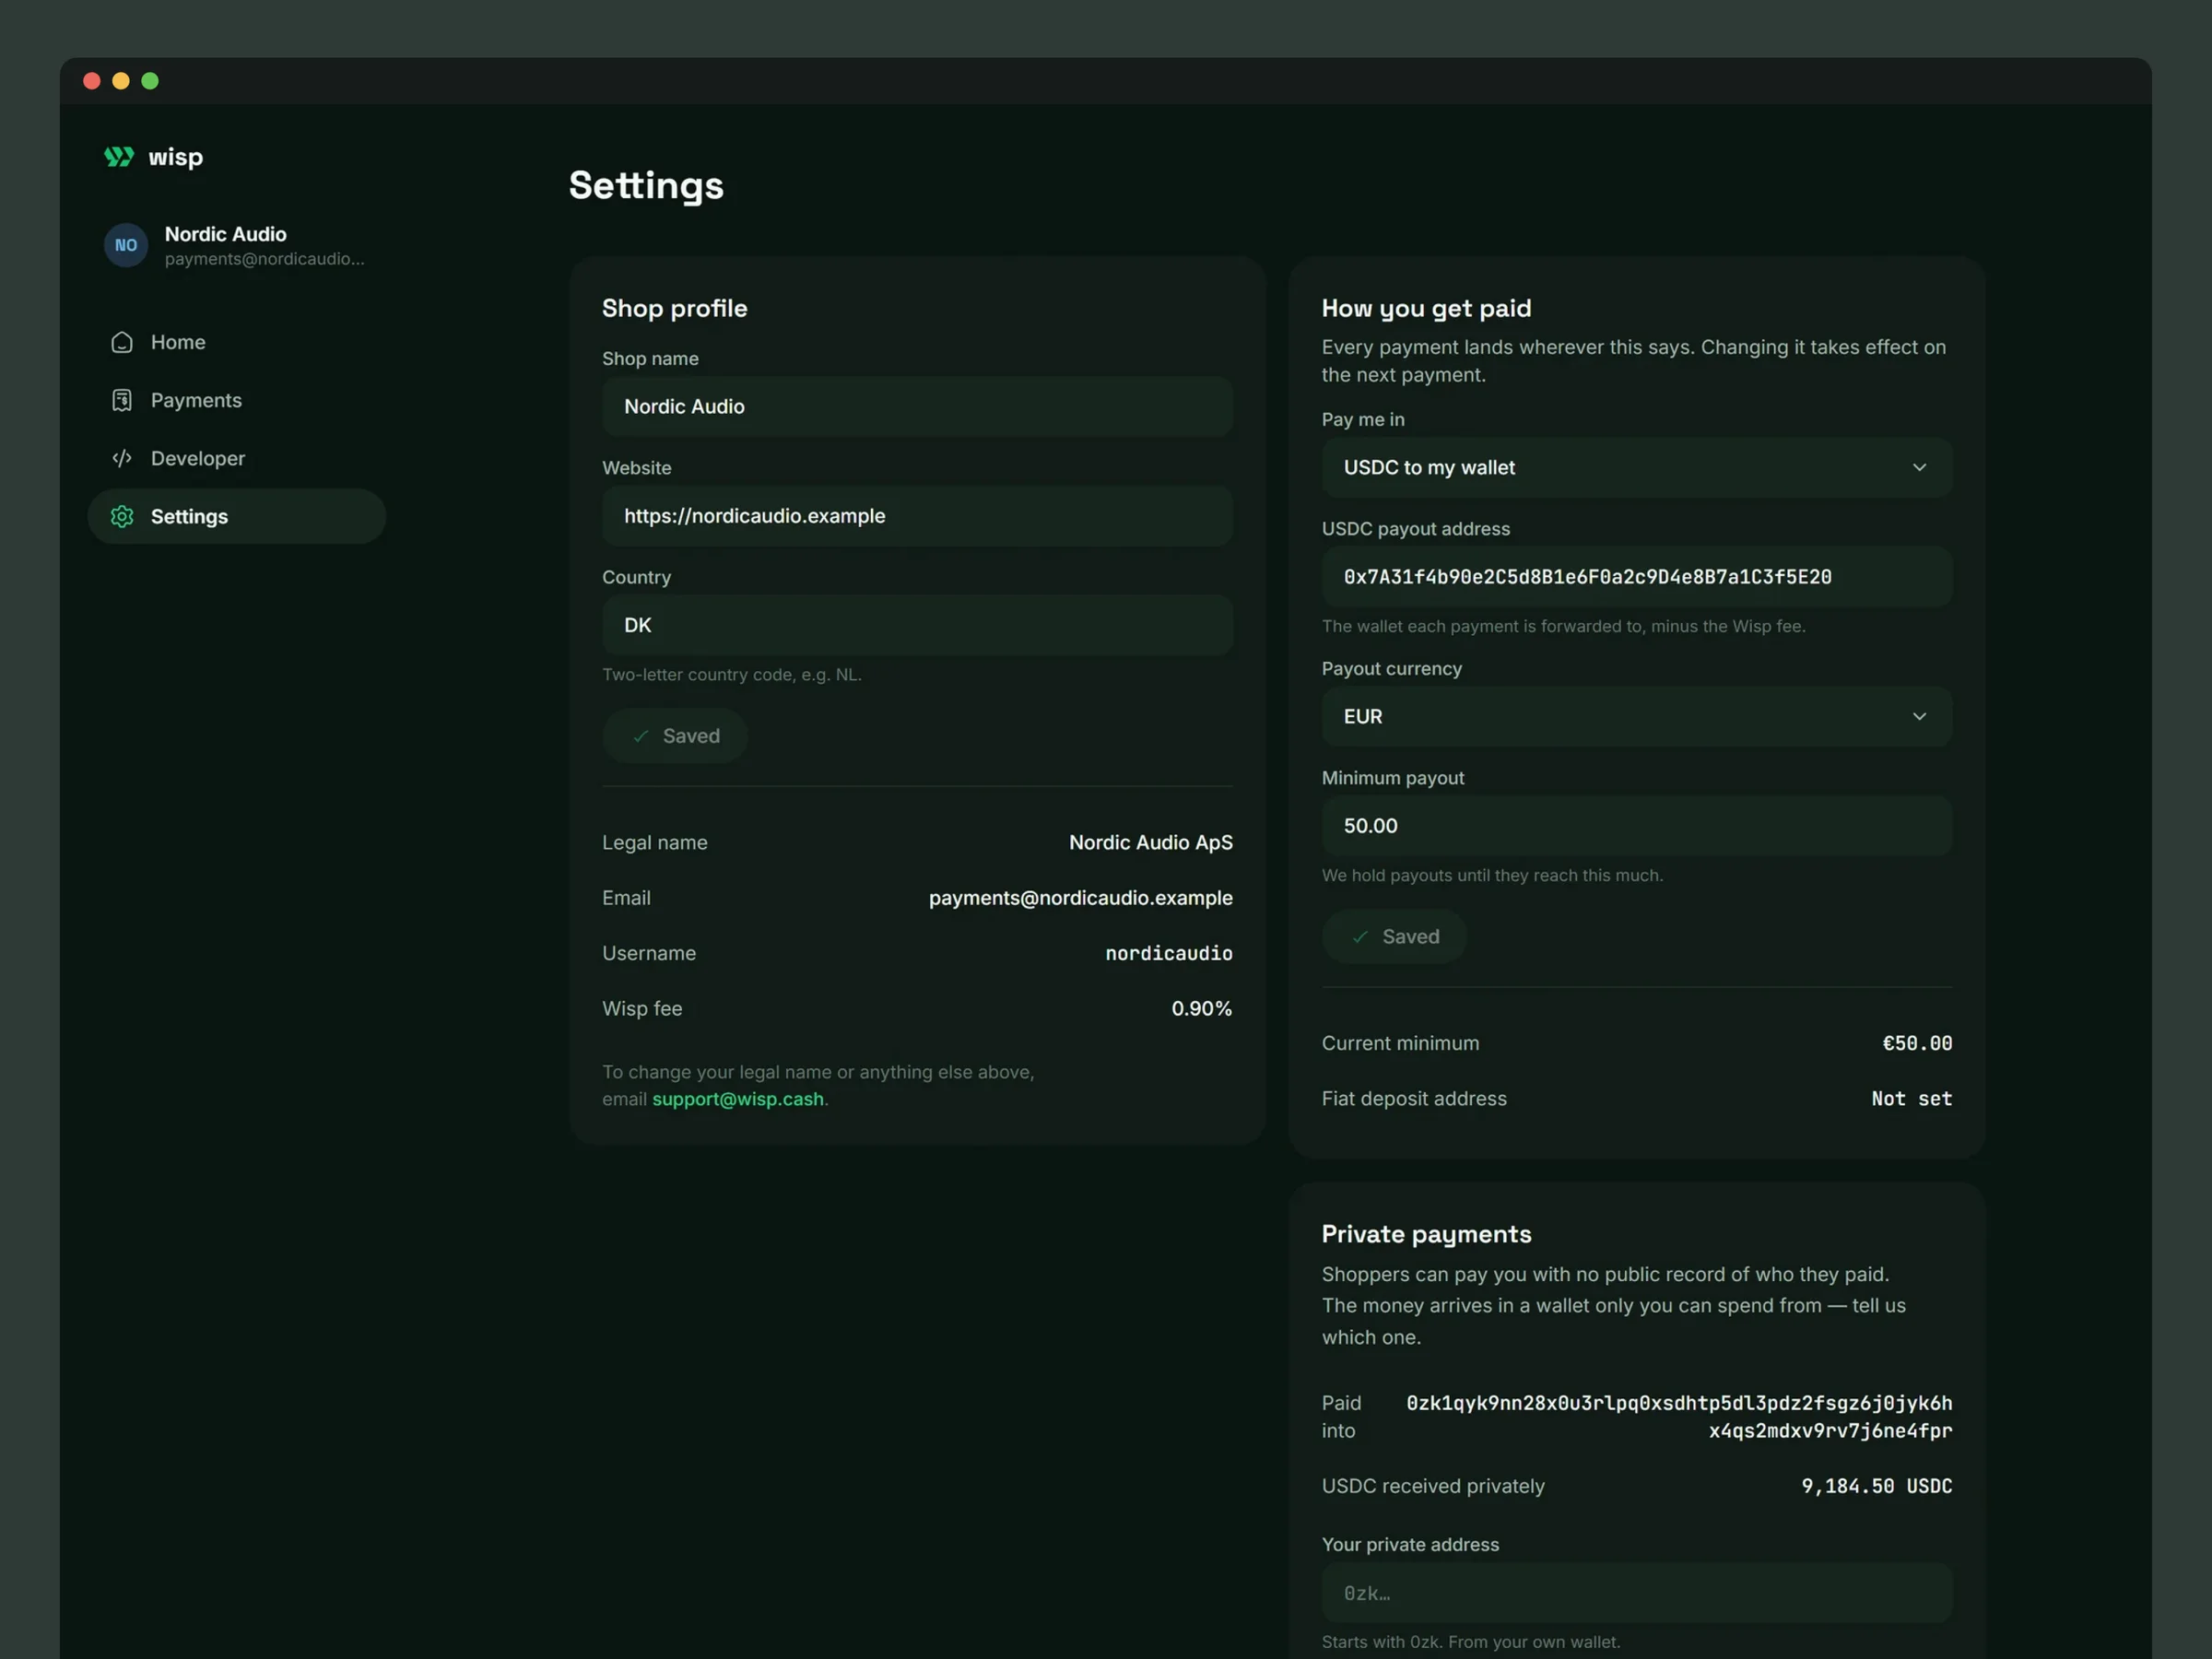
Task: Open the support@wisp.cash email link
Action: [738, 1099]
